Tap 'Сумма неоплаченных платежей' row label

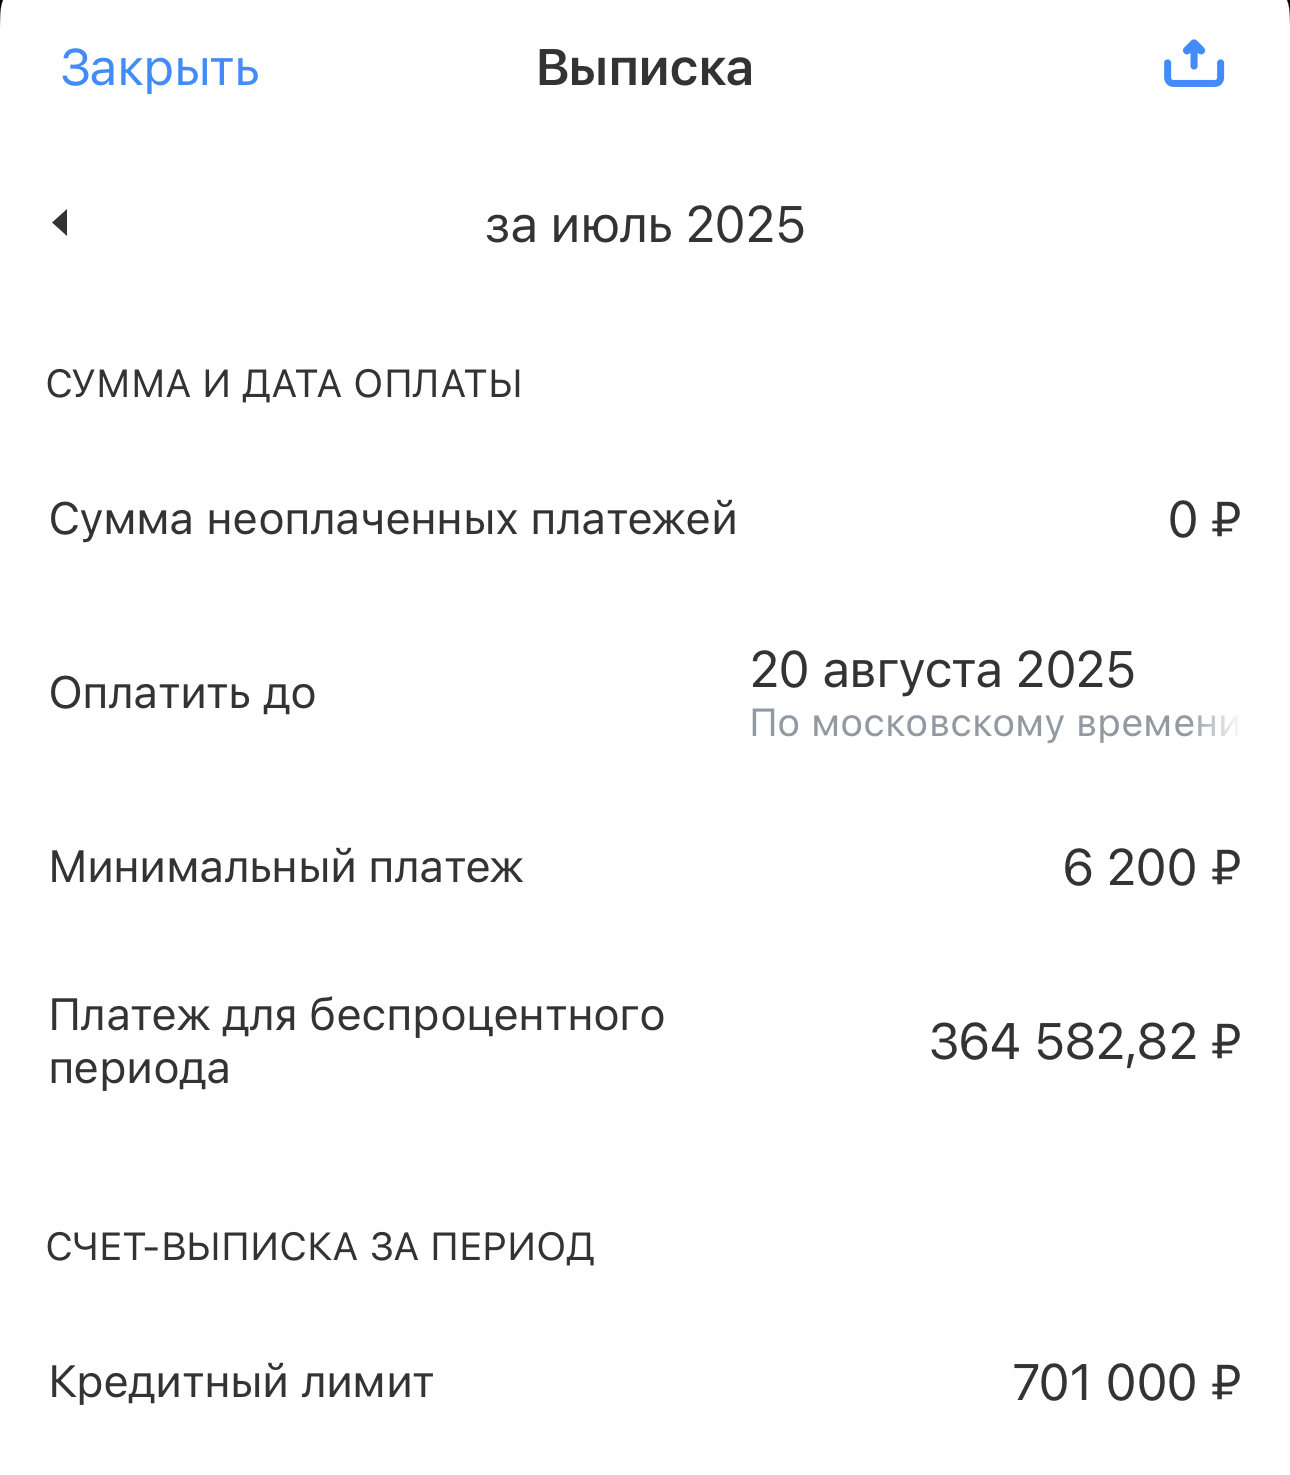[393, 520]
